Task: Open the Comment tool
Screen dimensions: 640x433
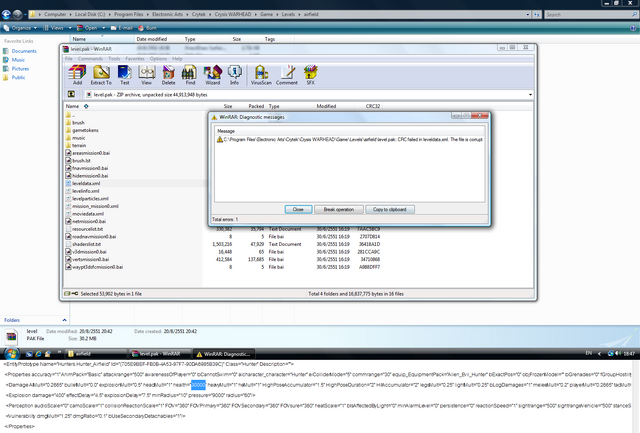Action: tap(287, 75)
